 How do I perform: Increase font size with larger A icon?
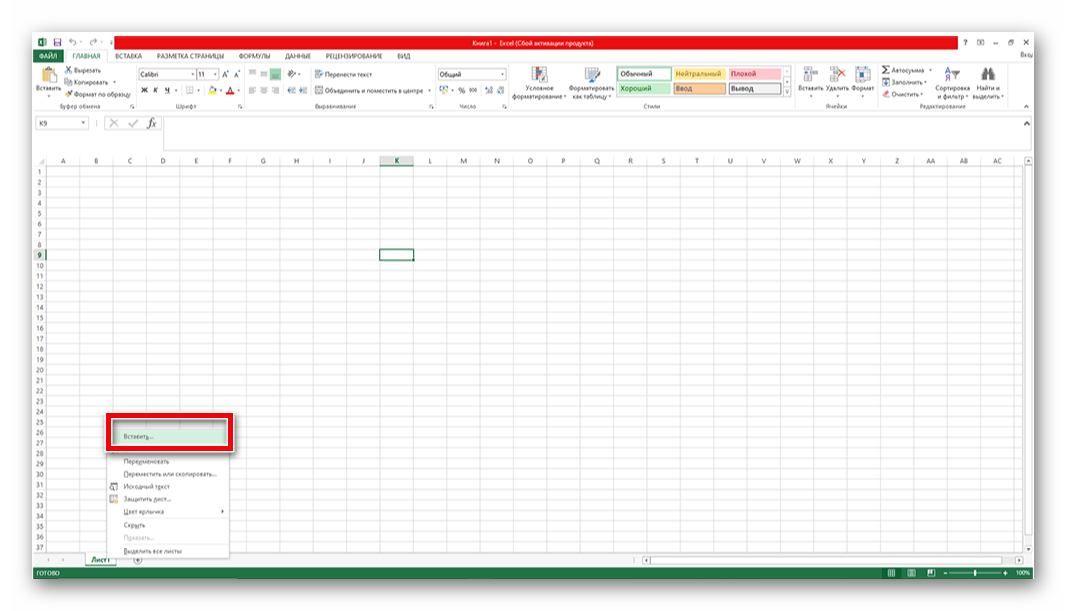pos(225,74)
